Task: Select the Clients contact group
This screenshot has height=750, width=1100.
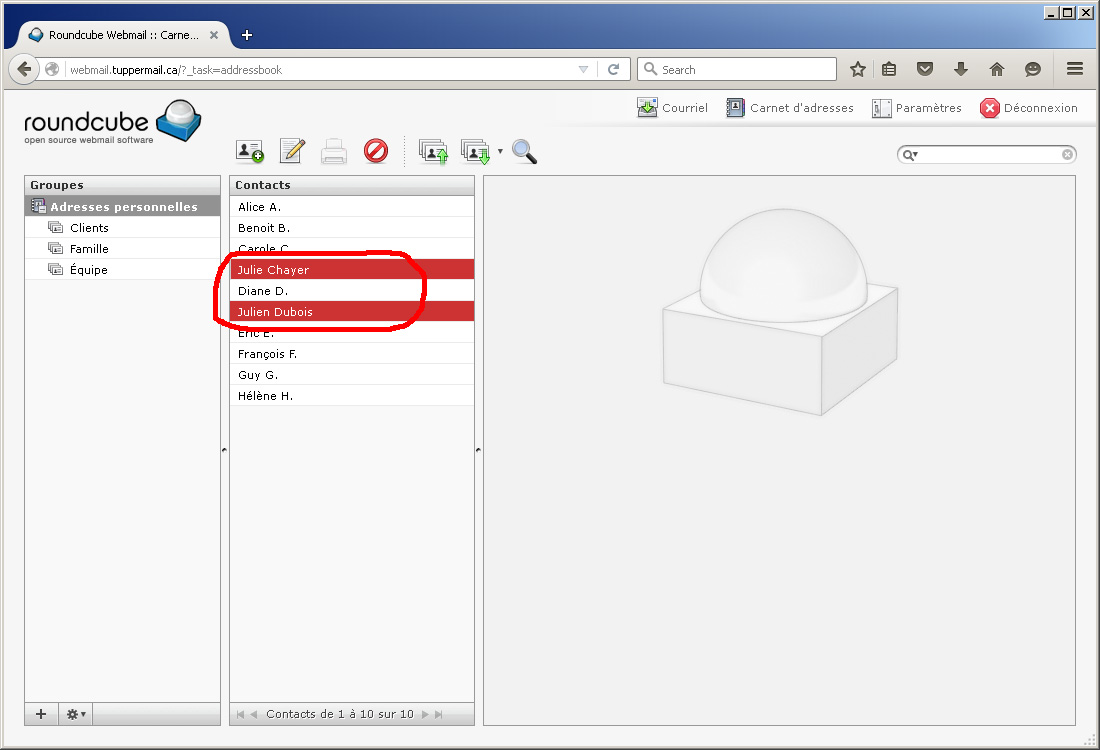Action: tap(89, 228)
